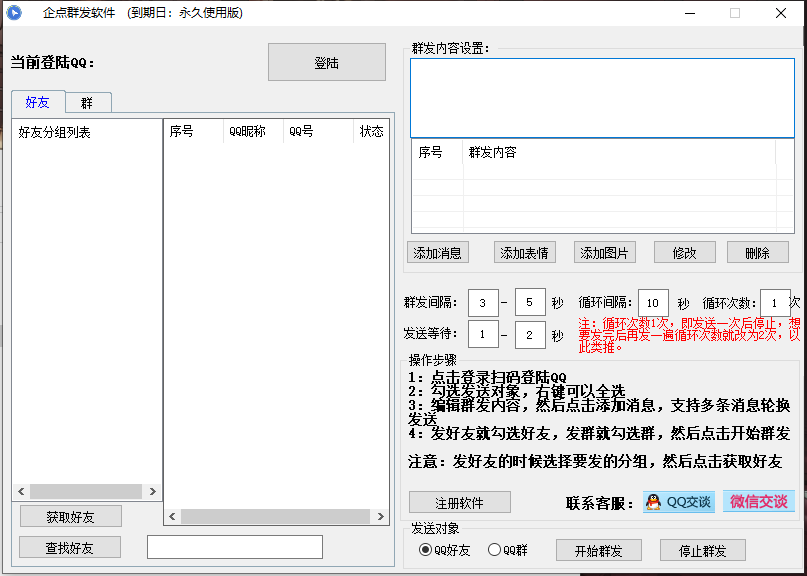Click the friends table left scroll arrow
807x576 pixels.
172,516
